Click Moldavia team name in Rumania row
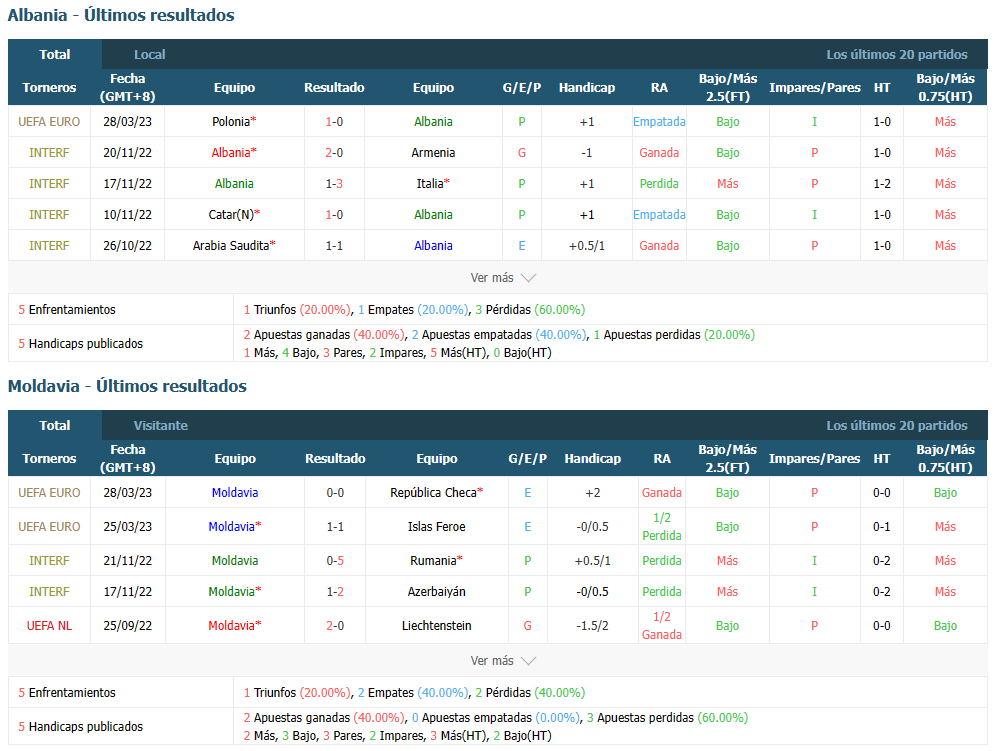 (234, 560)
